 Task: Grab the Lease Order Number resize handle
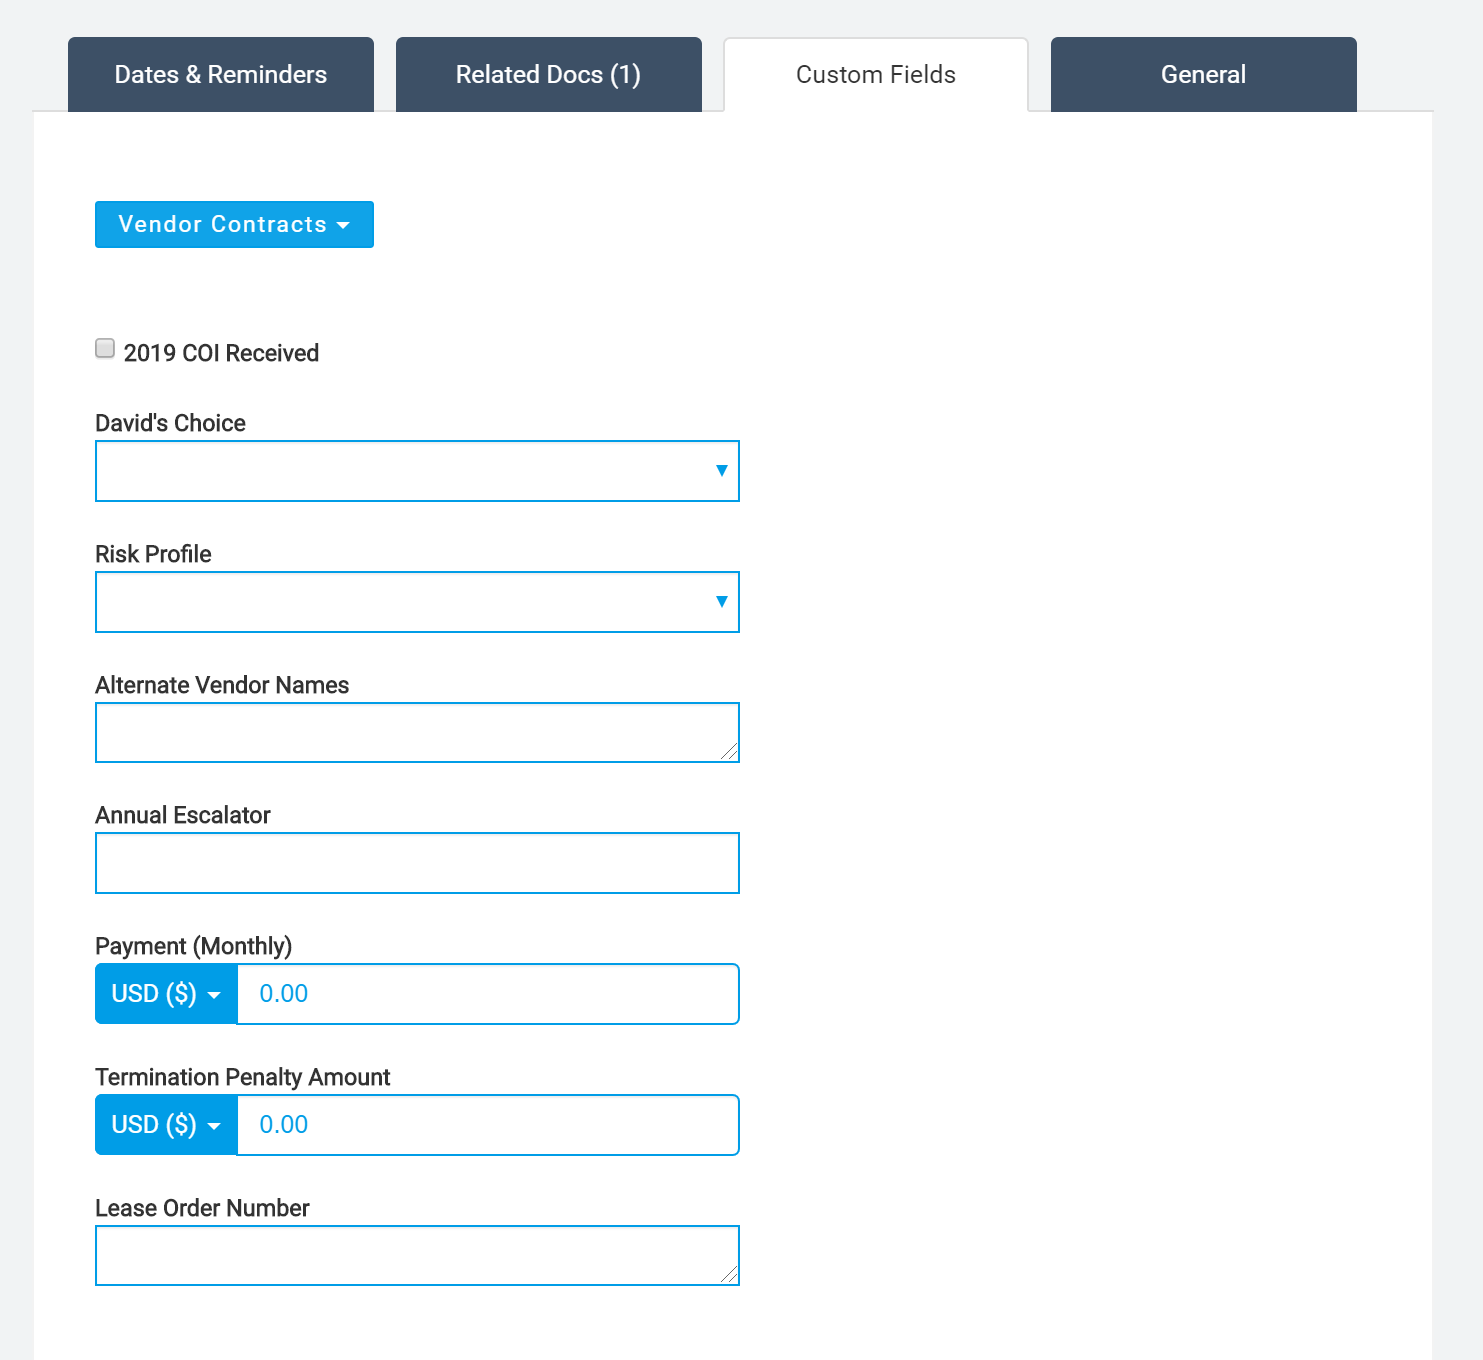[729, 1275]
